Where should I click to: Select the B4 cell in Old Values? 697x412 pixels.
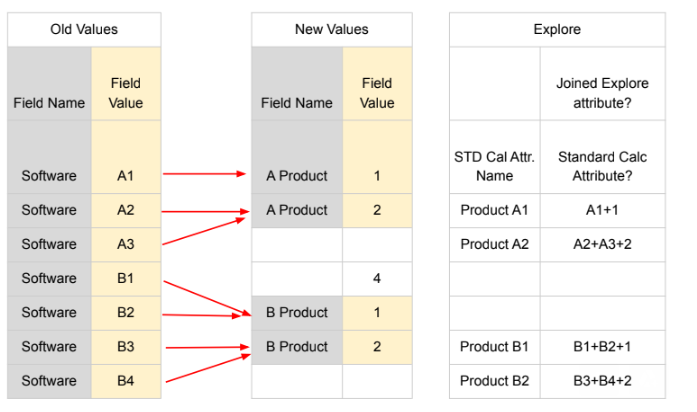[x=125, y=380]
